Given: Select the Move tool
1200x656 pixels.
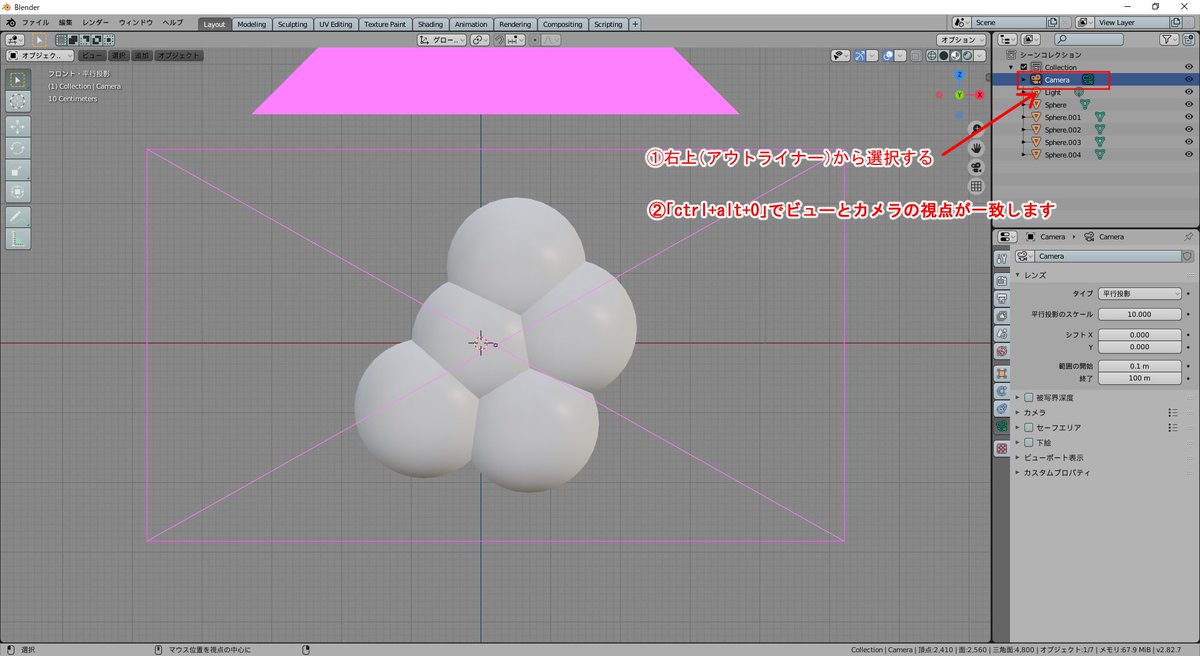Looking at the screenshot, I should (x=19, y=126).
